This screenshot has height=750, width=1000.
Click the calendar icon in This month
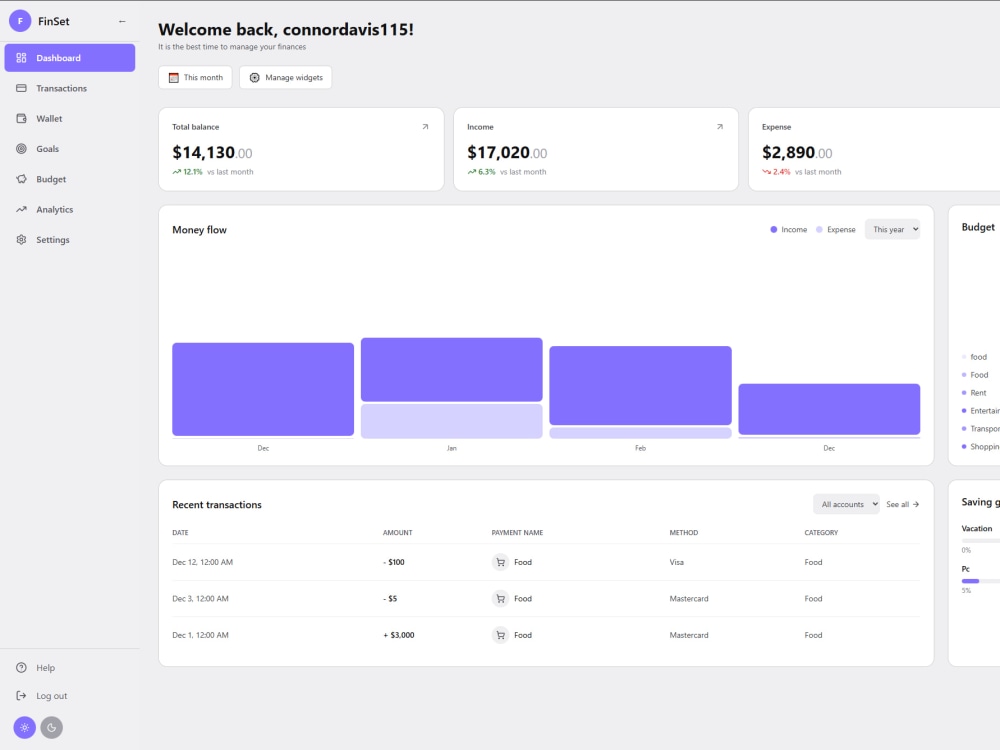click(173, 78)
